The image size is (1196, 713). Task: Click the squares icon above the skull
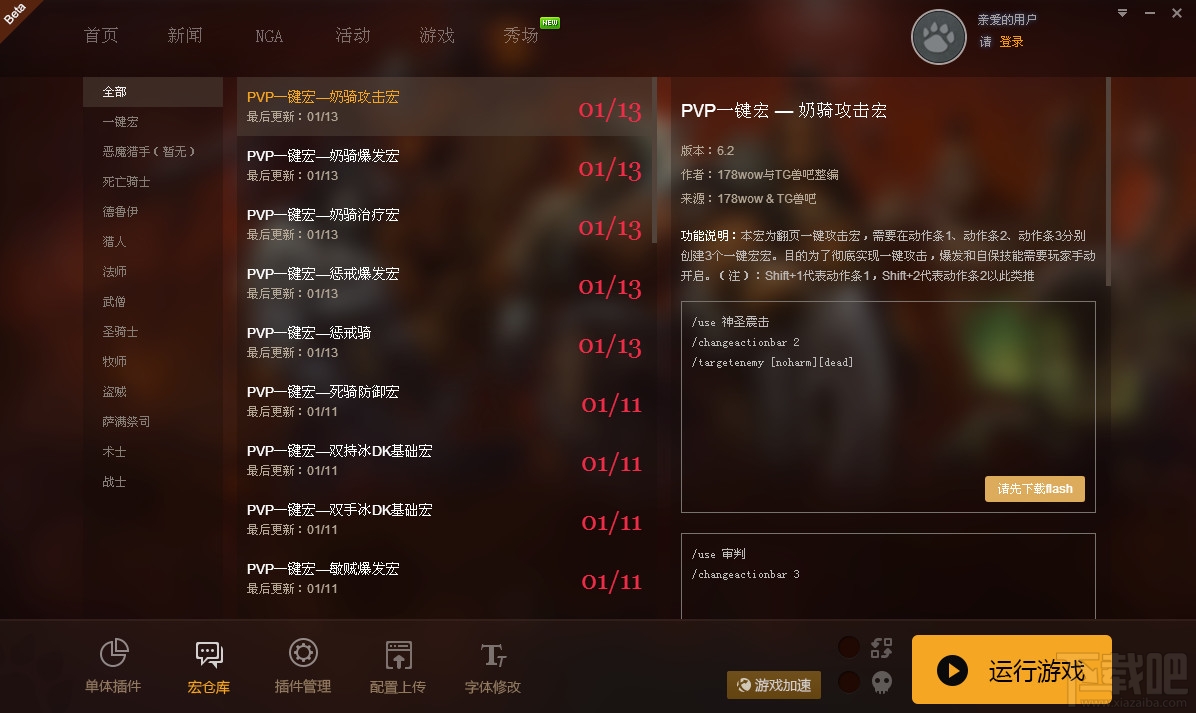click(x=881, y=648)
